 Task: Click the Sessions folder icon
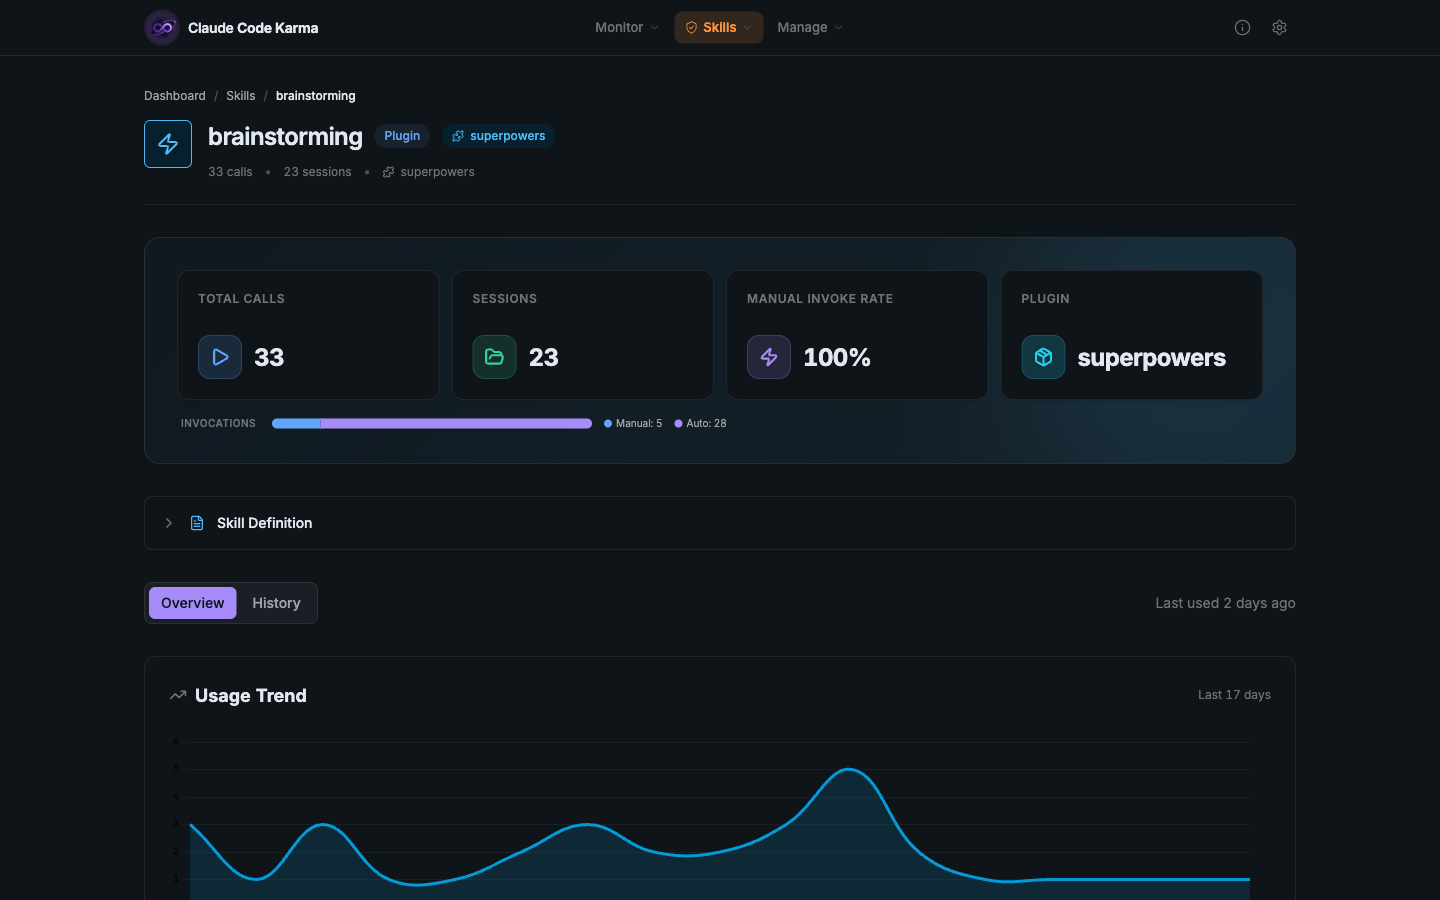494,357
